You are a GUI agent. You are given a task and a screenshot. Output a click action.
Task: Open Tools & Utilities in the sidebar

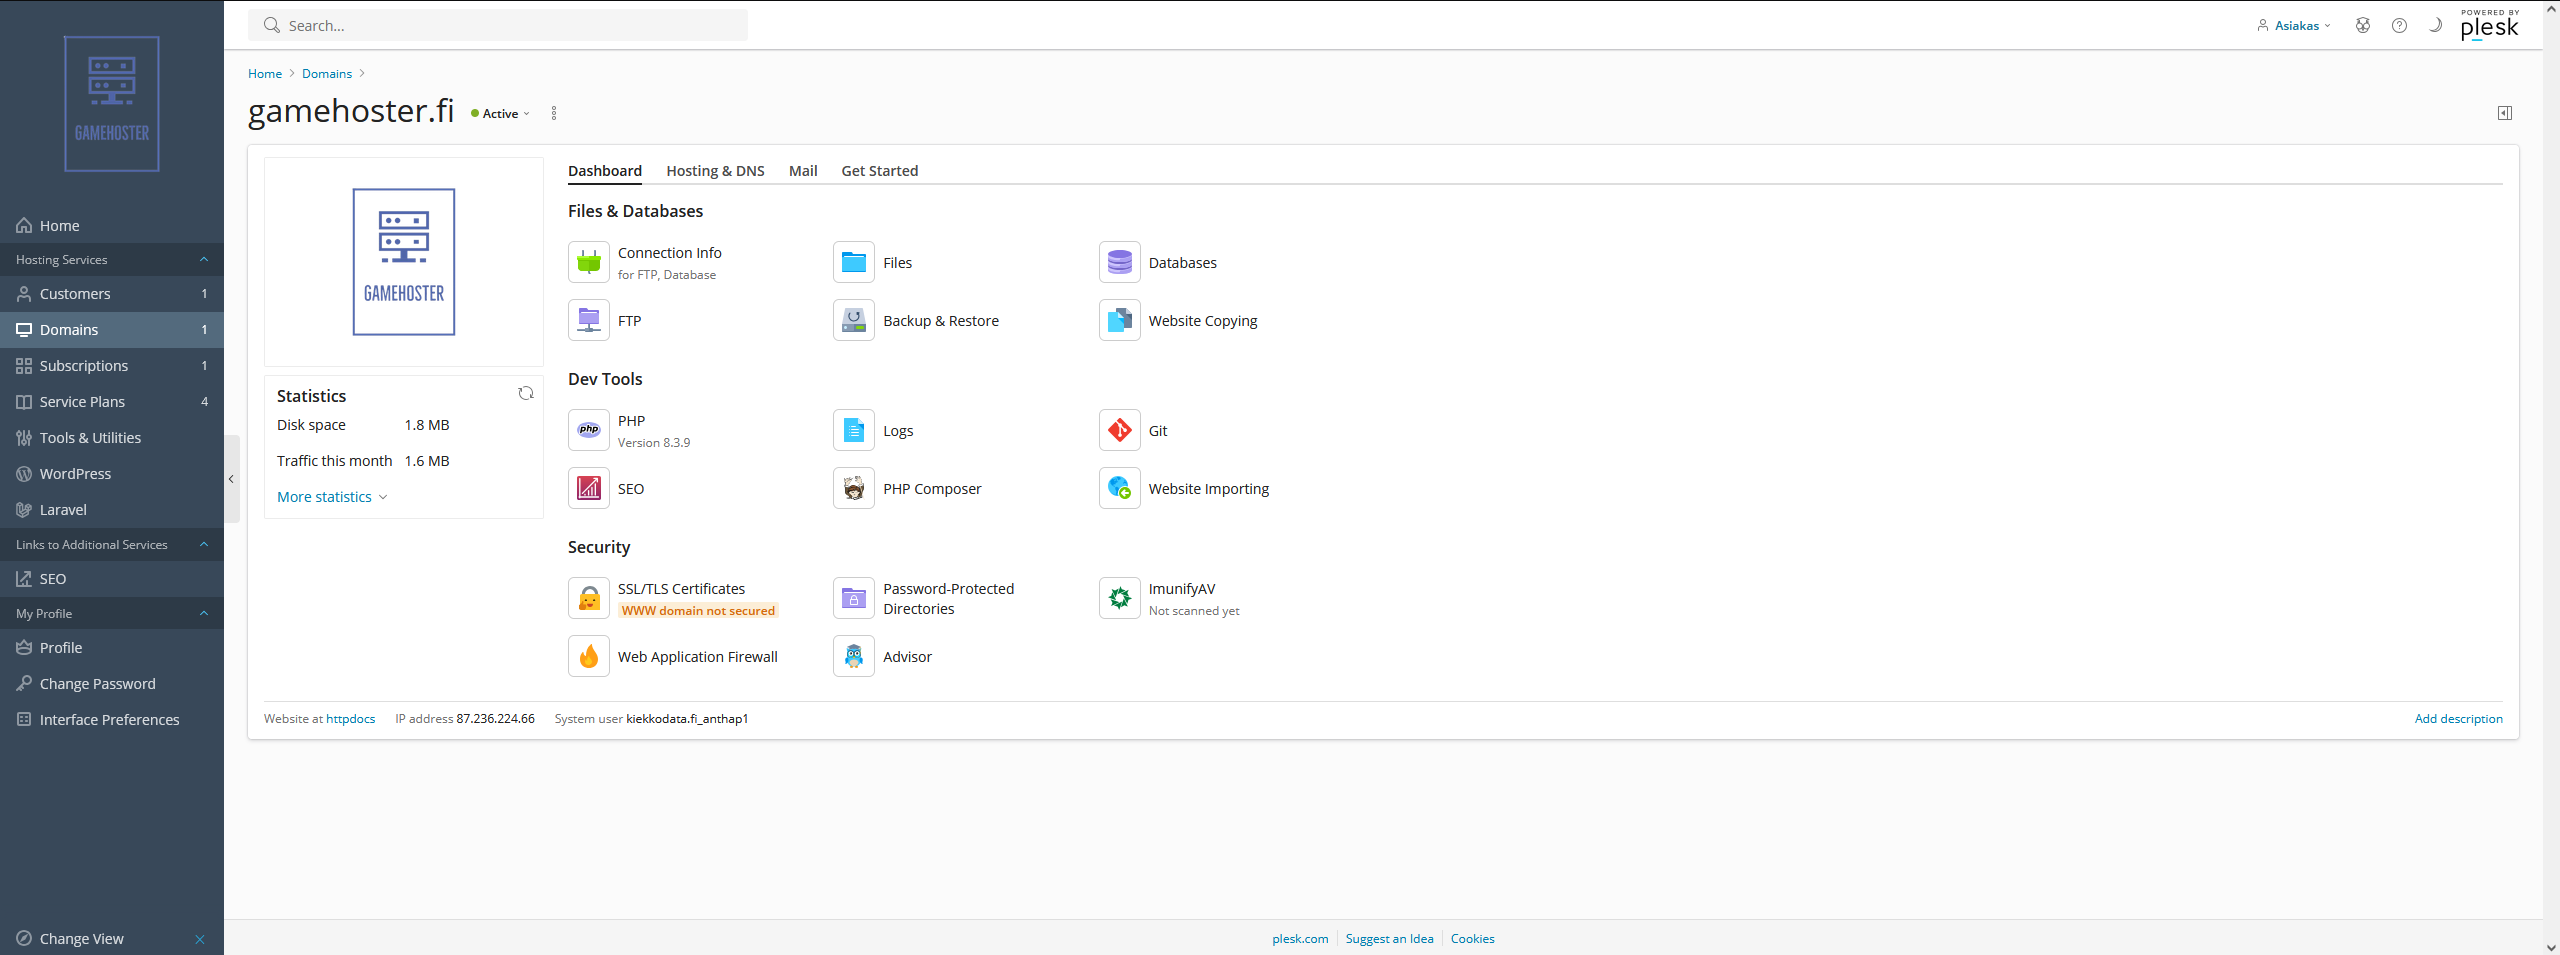point(112,438)
